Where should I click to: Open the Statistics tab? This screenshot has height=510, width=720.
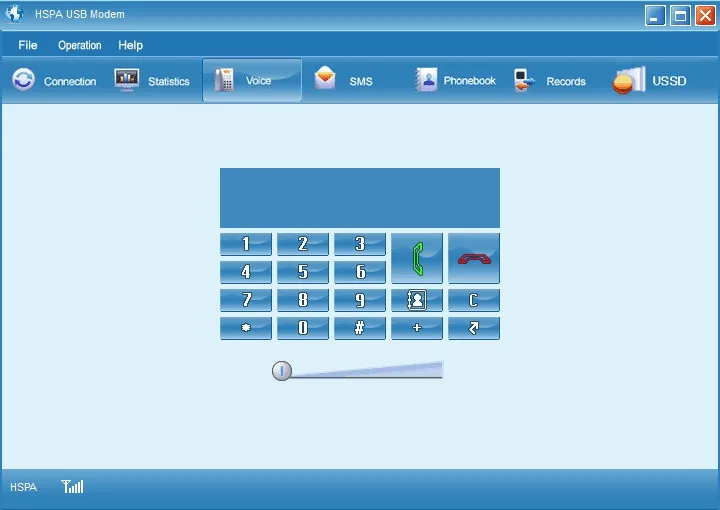point(152,81)
